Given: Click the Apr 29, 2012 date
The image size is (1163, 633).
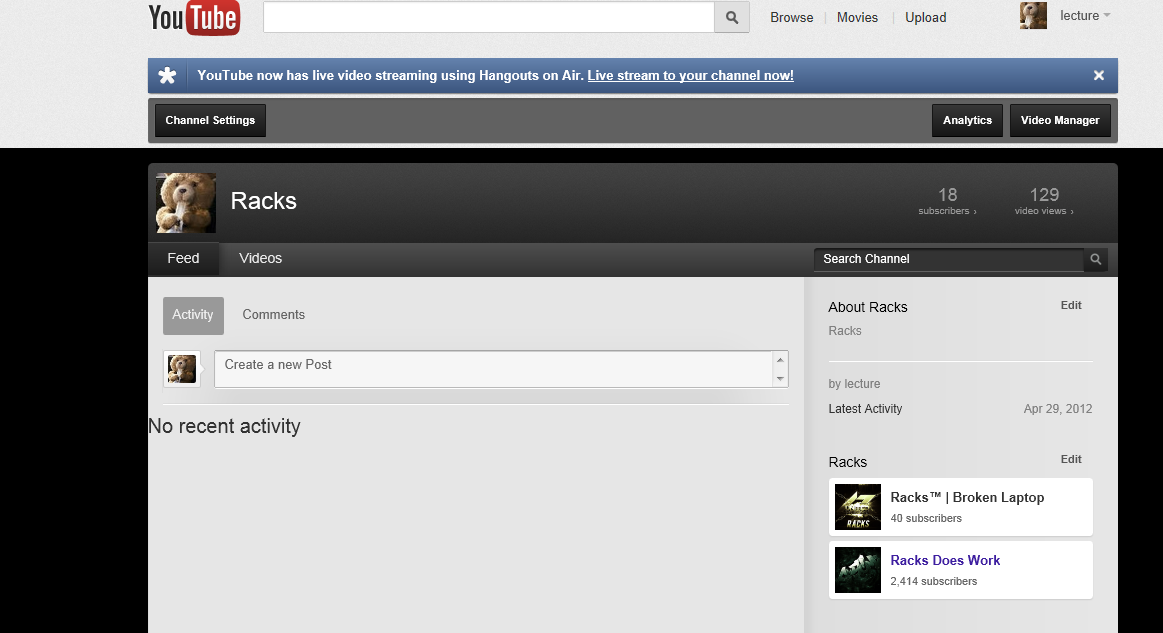Looking at the screenshot, I should tap(1058, 409).
